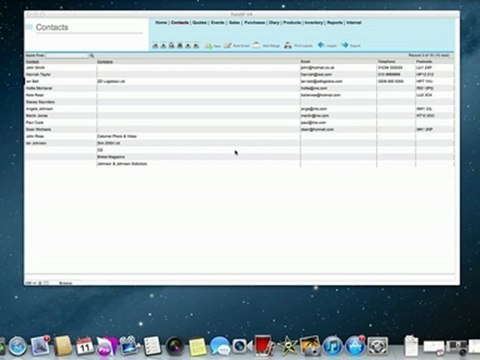The height and width of the screenshot is (360, 480).
Task: Open the Purchases section
Action: pyautogui.click(x=255, y=23)
